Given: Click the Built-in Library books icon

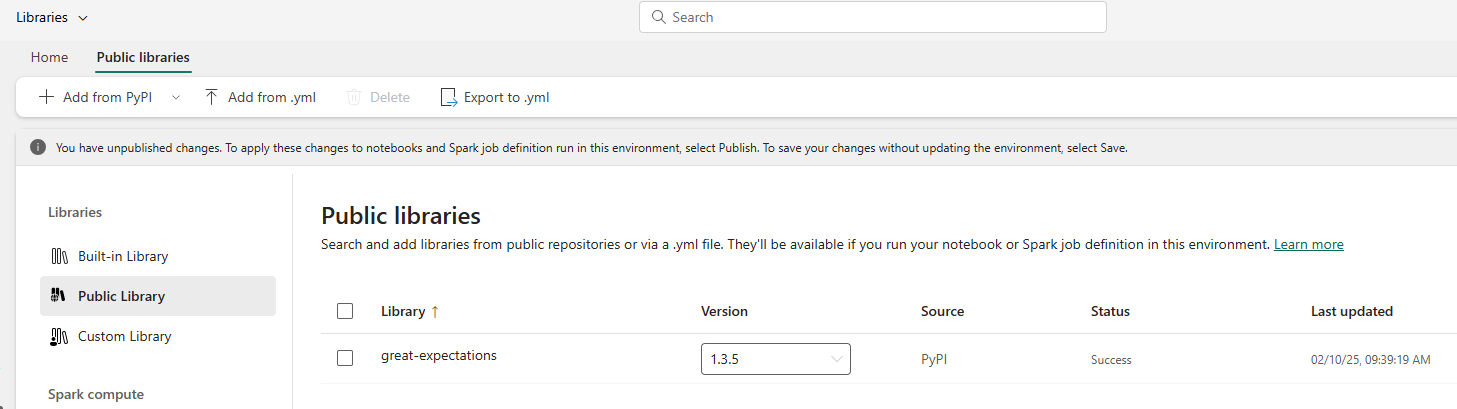Looking at the screenshot, I should pyautogui.click(x=59, y=256).
